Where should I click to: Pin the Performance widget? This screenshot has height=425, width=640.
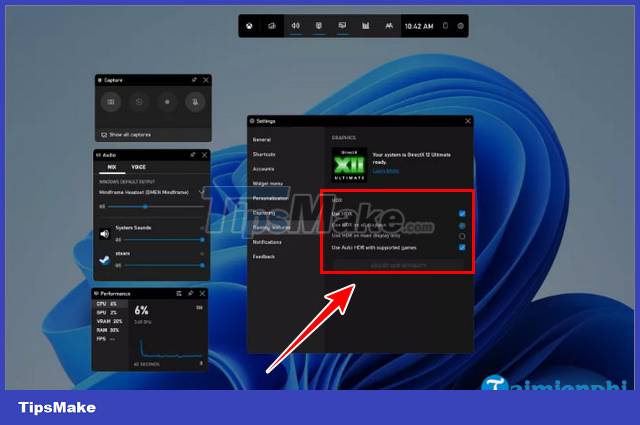point(191,293)
